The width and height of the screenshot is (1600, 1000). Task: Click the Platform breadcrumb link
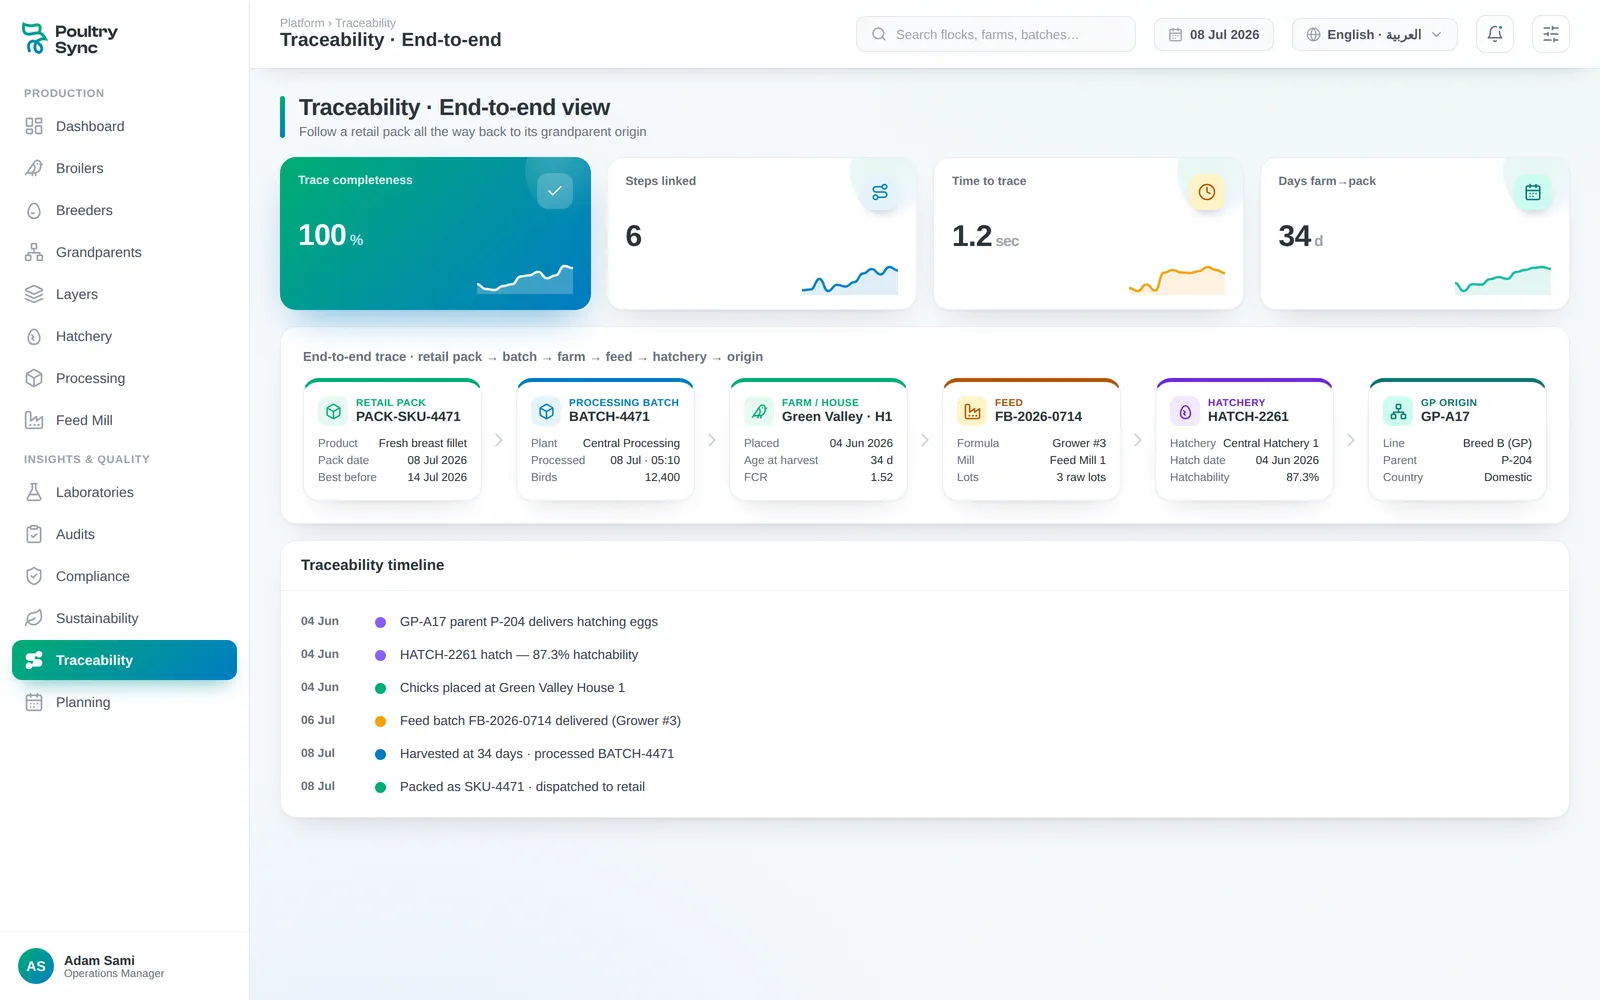(302, 23)
